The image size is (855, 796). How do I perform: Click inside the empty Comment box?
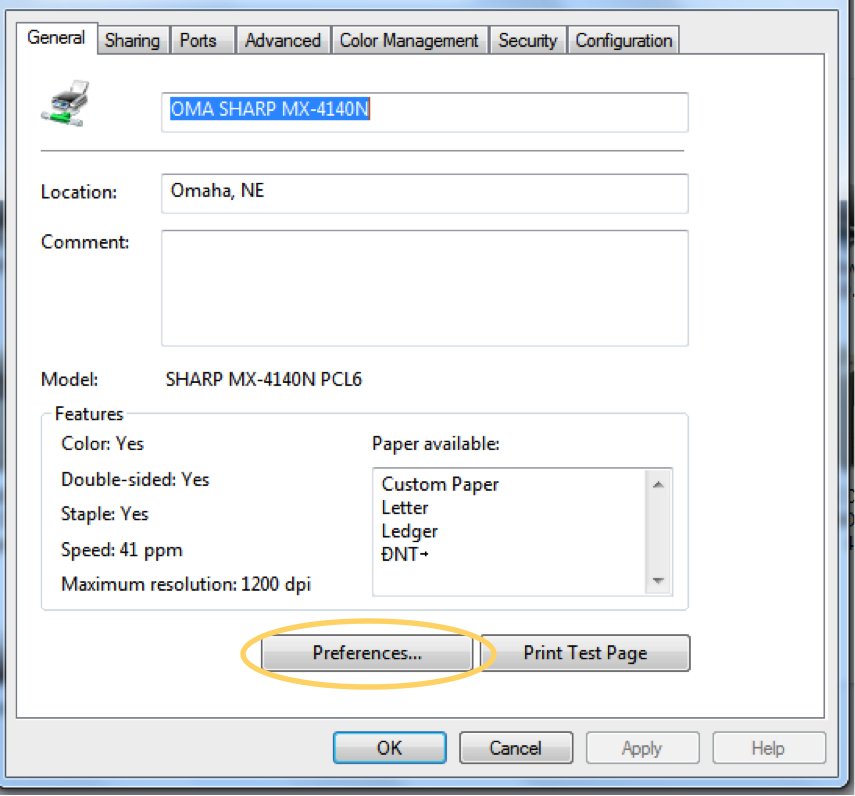point(424,287)
